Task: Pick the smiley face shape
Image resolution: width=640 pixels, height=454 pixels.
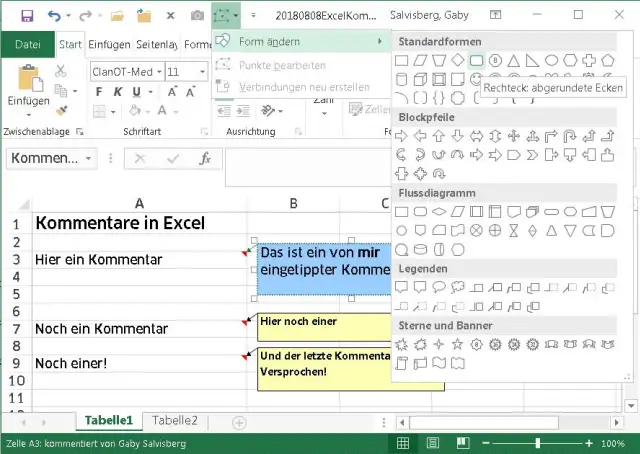Action: pyautogui.click(x=476, y=79)
